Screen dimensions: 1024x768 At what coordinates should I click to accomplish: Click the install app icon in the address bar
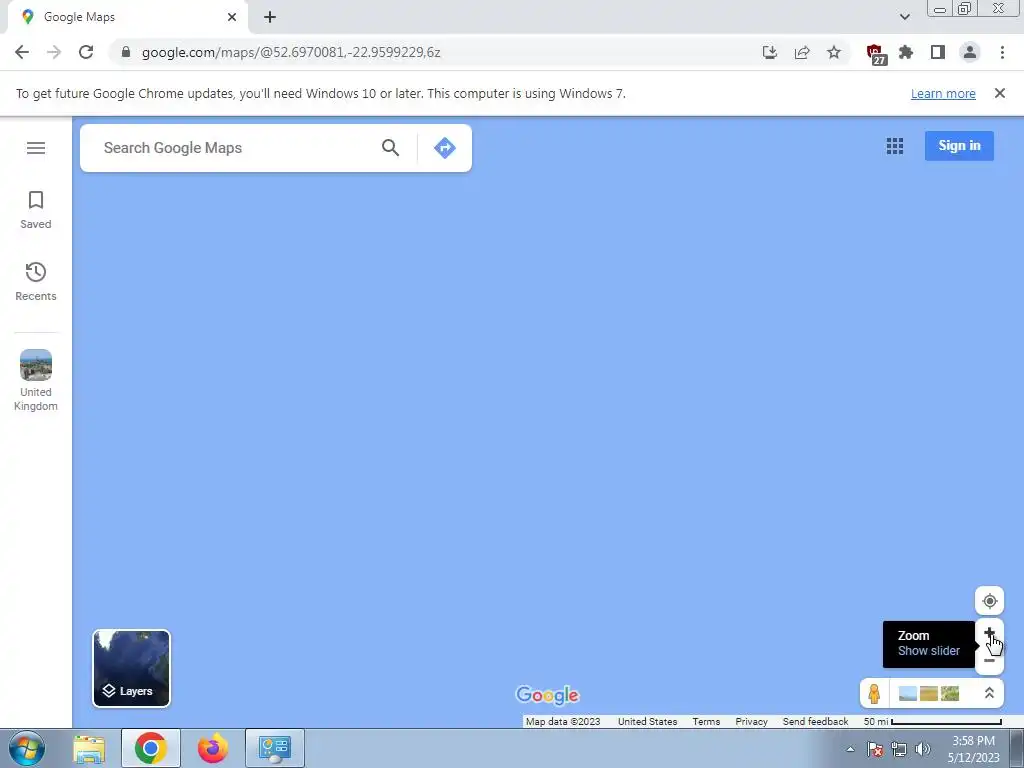[770, 52]
